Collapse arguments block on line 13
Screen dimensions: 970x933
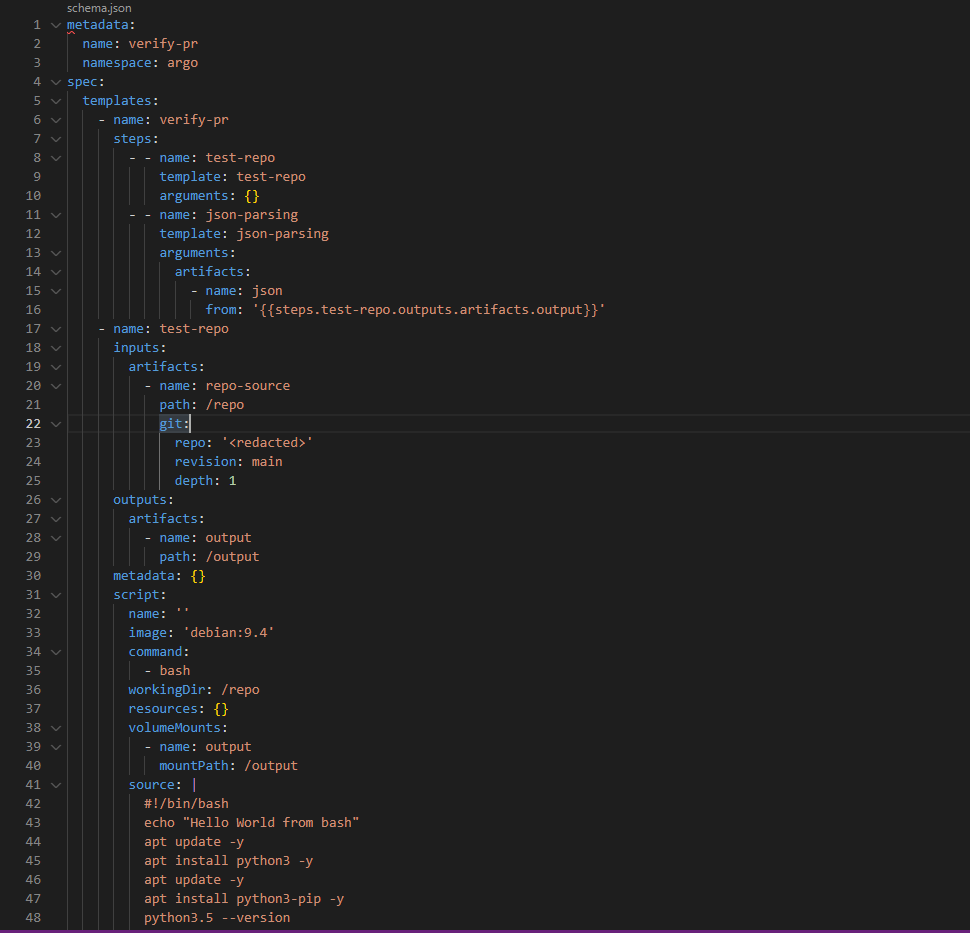[x=56, y=254]
